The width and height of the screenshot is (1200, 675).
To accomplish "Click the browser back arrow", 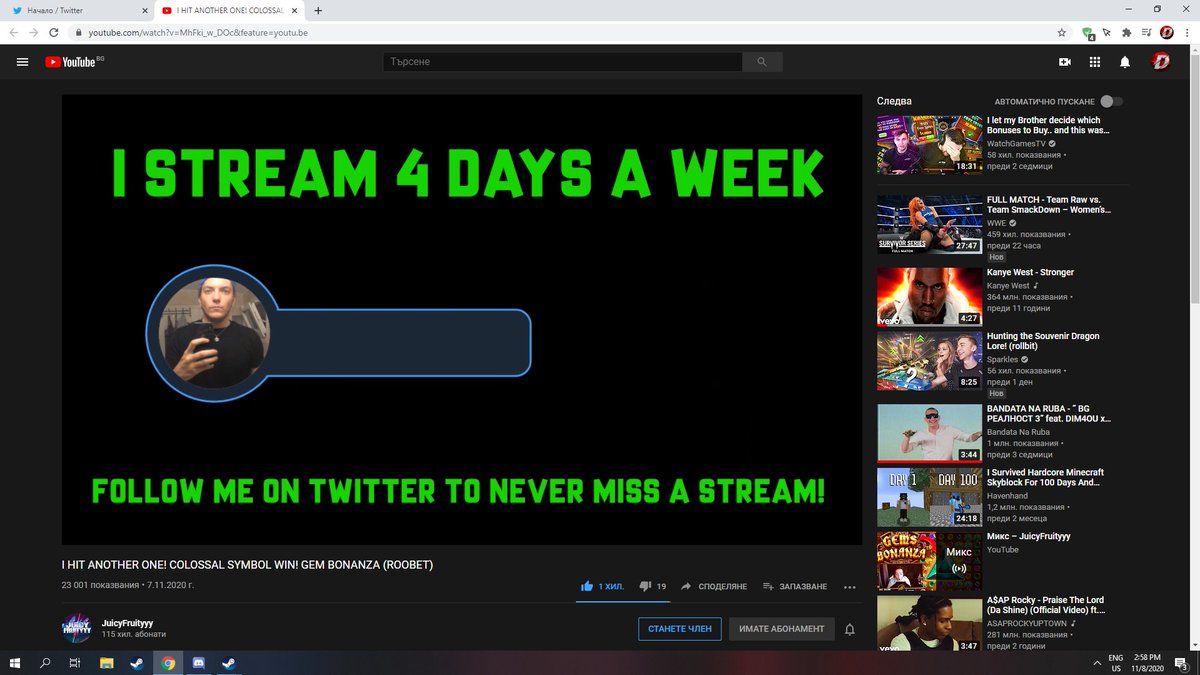I will [14, 32].
